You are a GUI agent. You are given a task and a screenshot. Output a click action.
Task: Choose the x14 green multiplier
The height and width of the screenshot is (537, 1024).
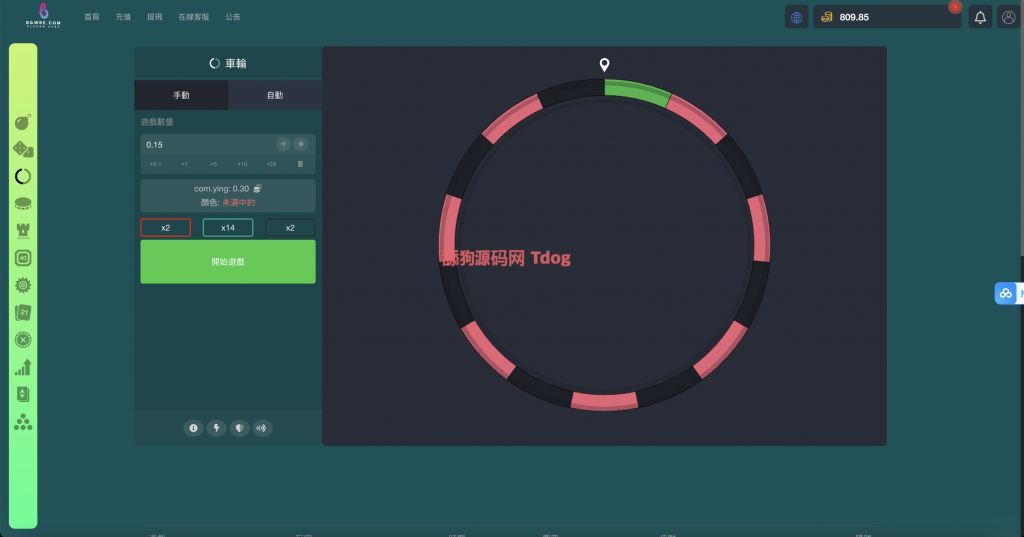pyautogui.click(x=228, y=228)
